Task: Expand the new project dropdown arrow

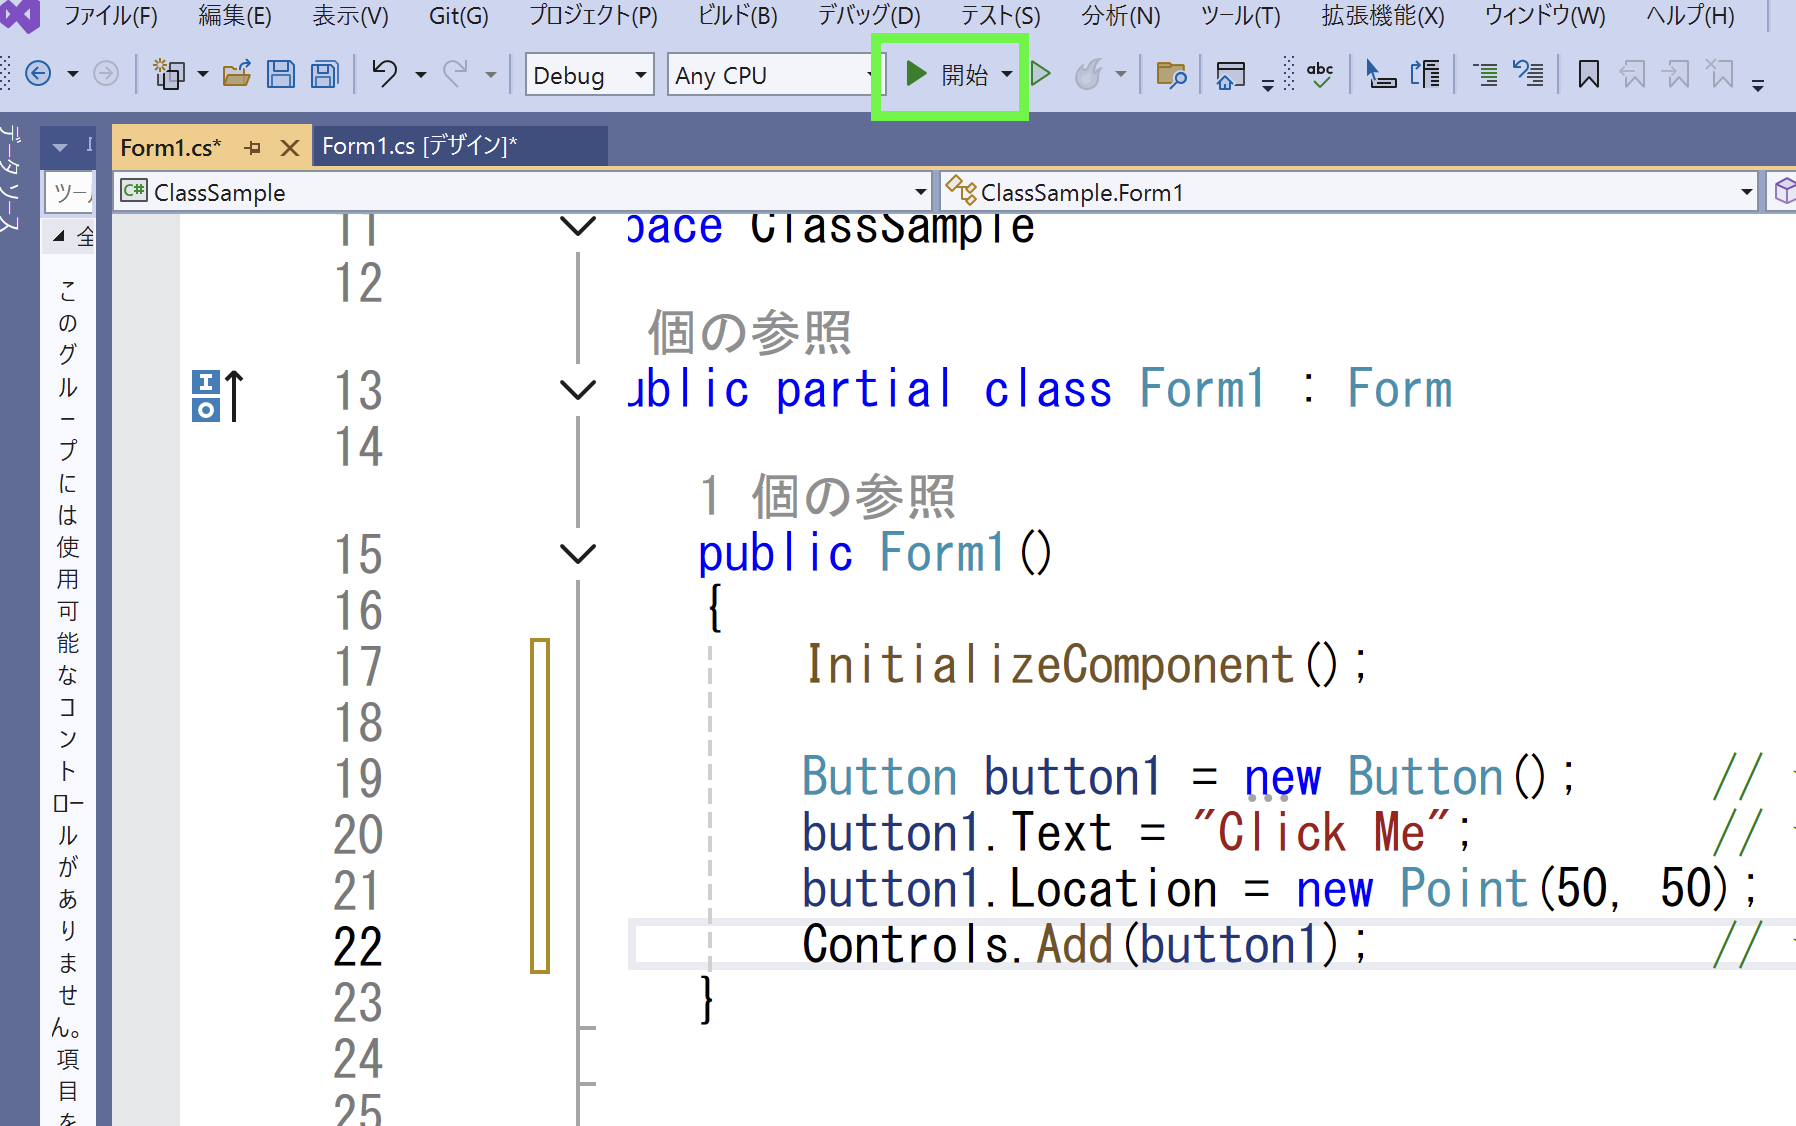Action: pyautogui.click(x=203, y=75)
